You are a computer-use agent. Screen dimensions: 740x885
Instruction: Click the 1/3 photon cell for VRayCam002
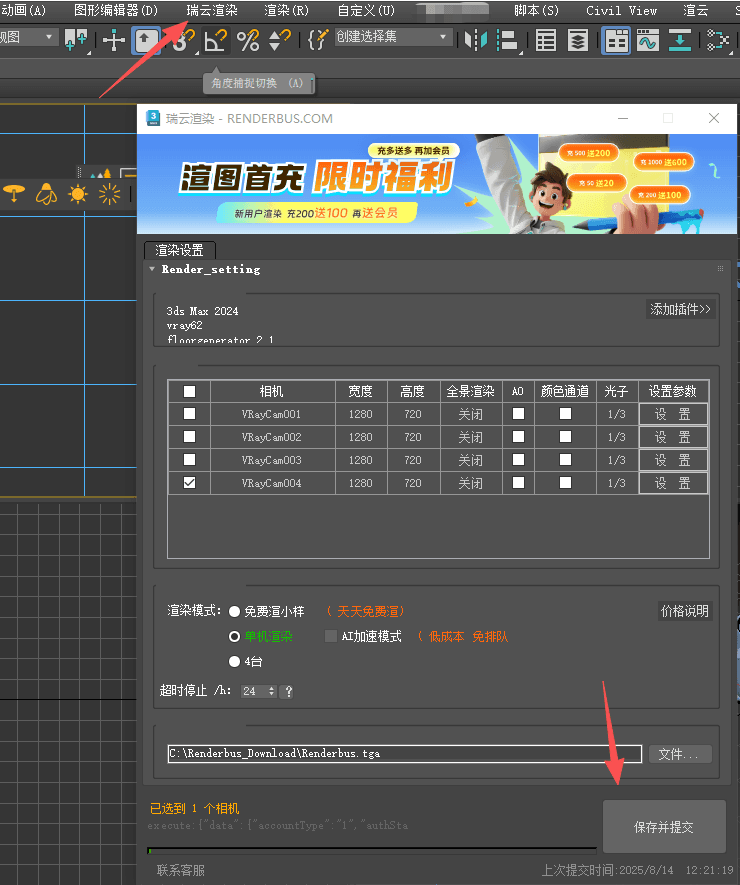(x=616, y=437)
